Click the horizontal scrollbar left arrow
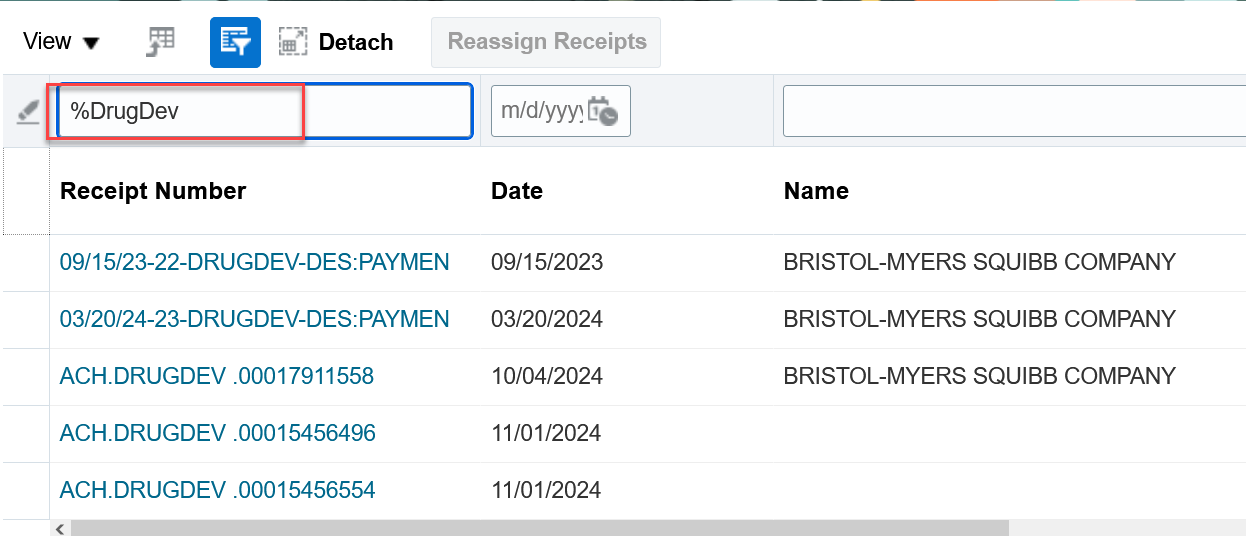 [60, 528]
